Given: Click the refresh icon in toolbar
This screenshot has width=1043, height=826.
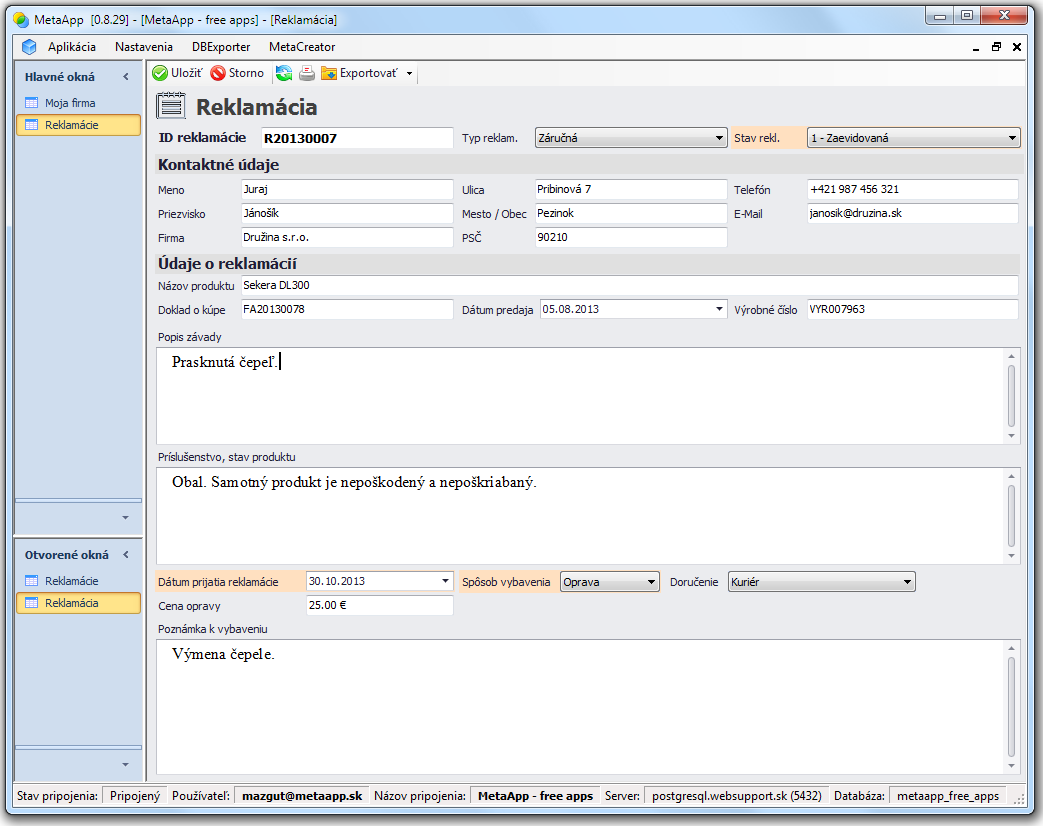Looking at the screenshot, I should point(284,73).
